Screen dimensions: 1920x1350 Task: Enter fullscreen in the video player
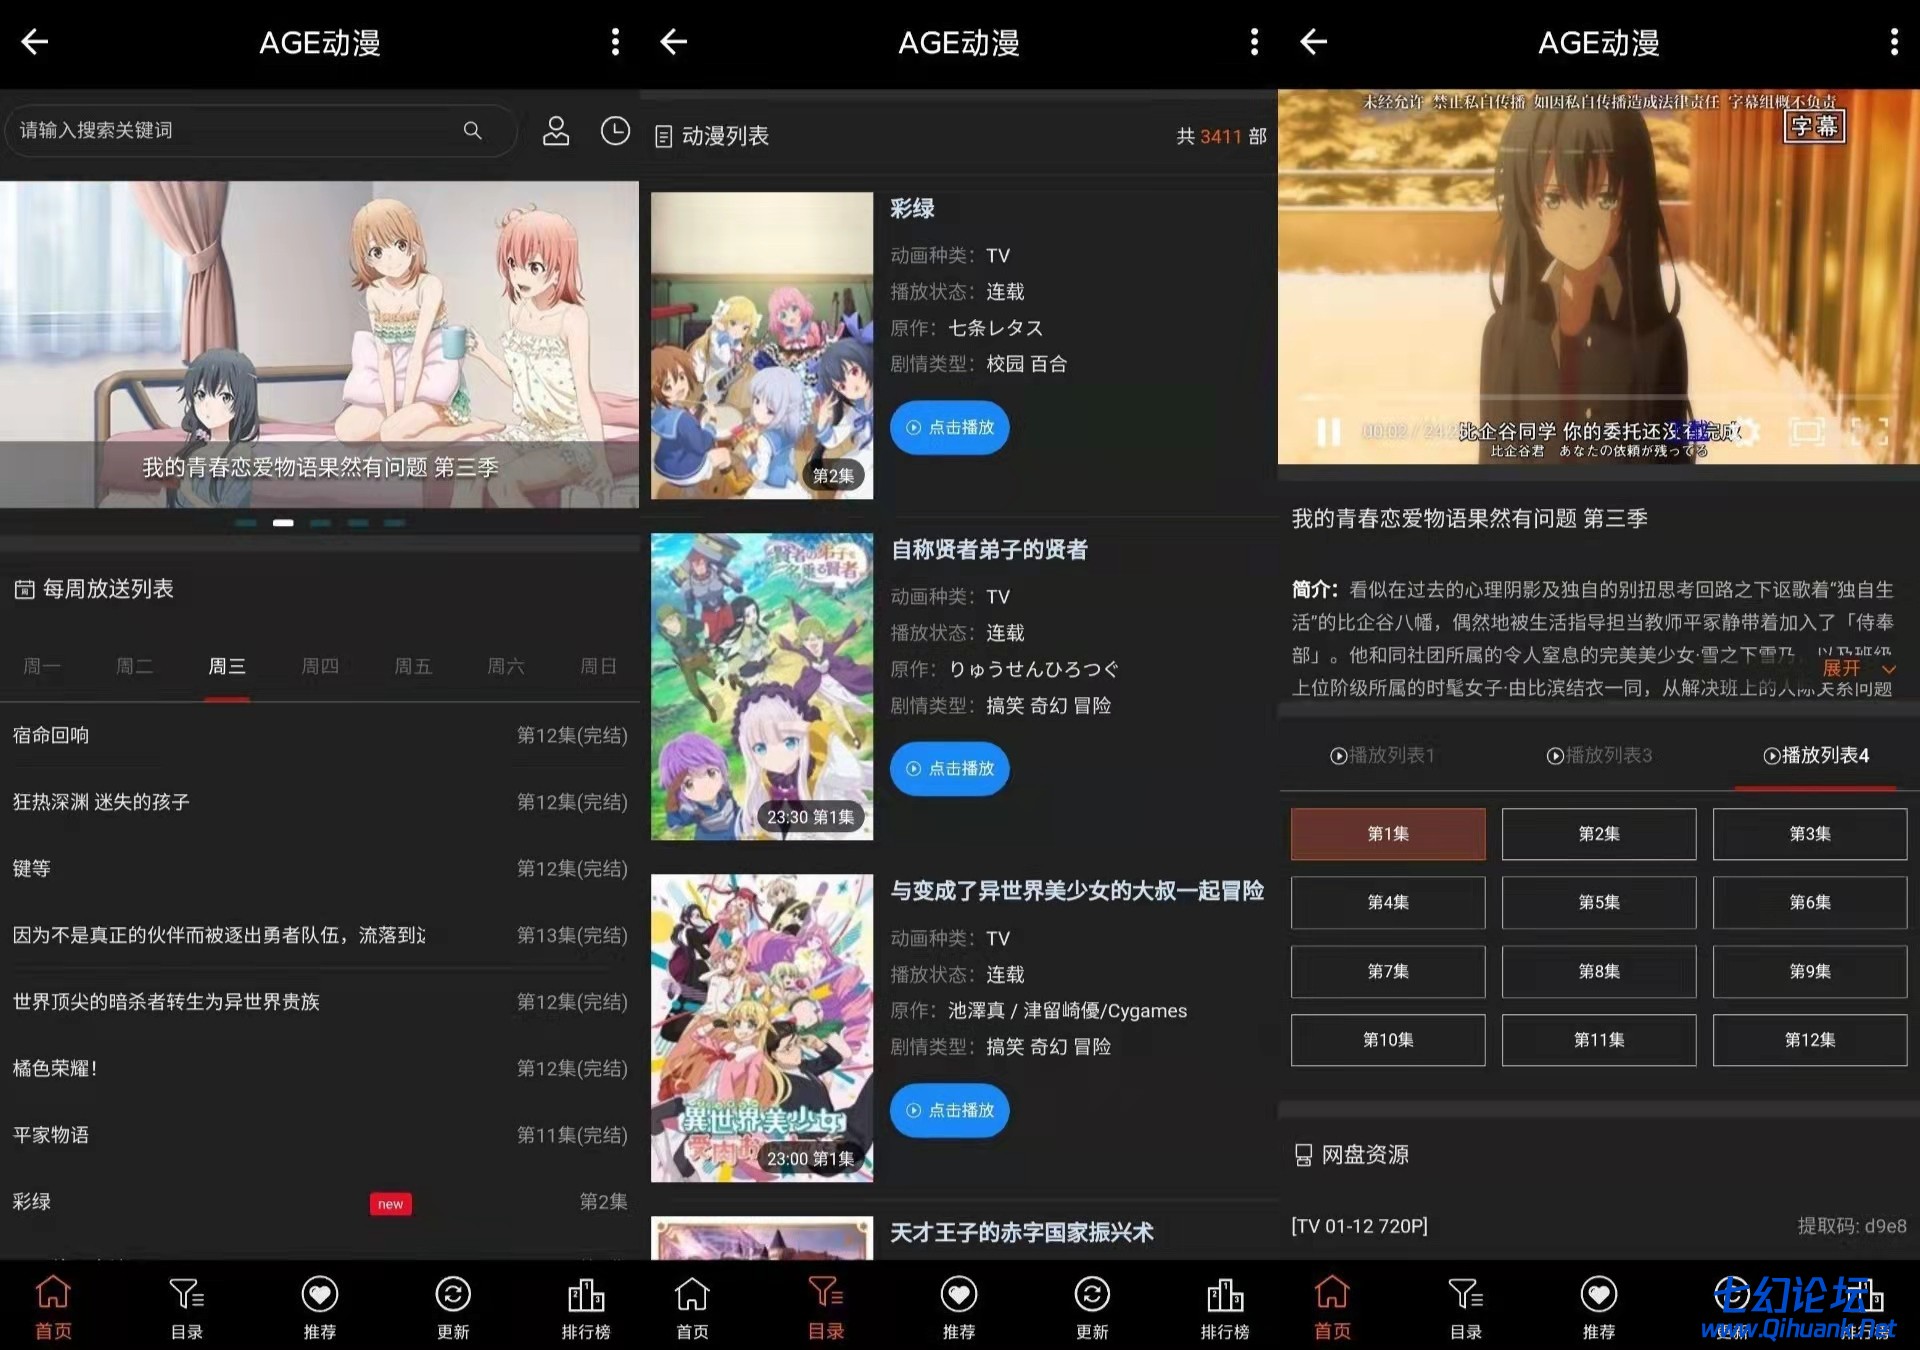point(1869,431)
